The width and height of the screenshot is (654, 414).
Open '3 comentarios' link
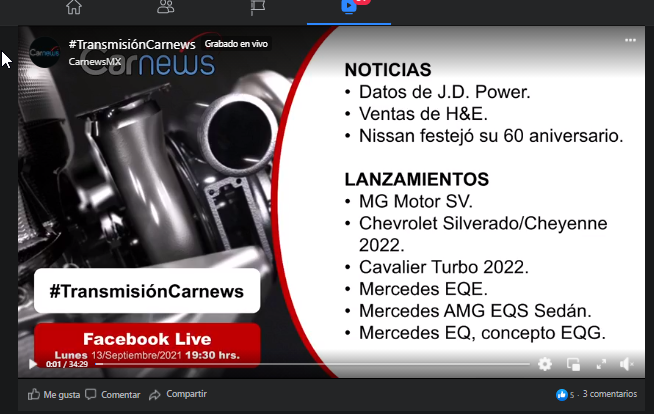coord(609,394)
